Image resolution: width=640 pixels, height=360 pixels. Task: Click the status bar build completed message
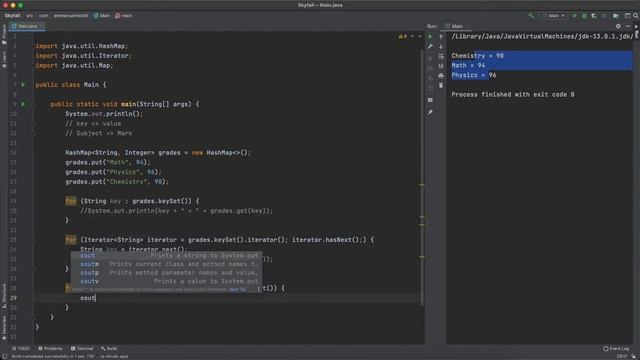(69, 356)
